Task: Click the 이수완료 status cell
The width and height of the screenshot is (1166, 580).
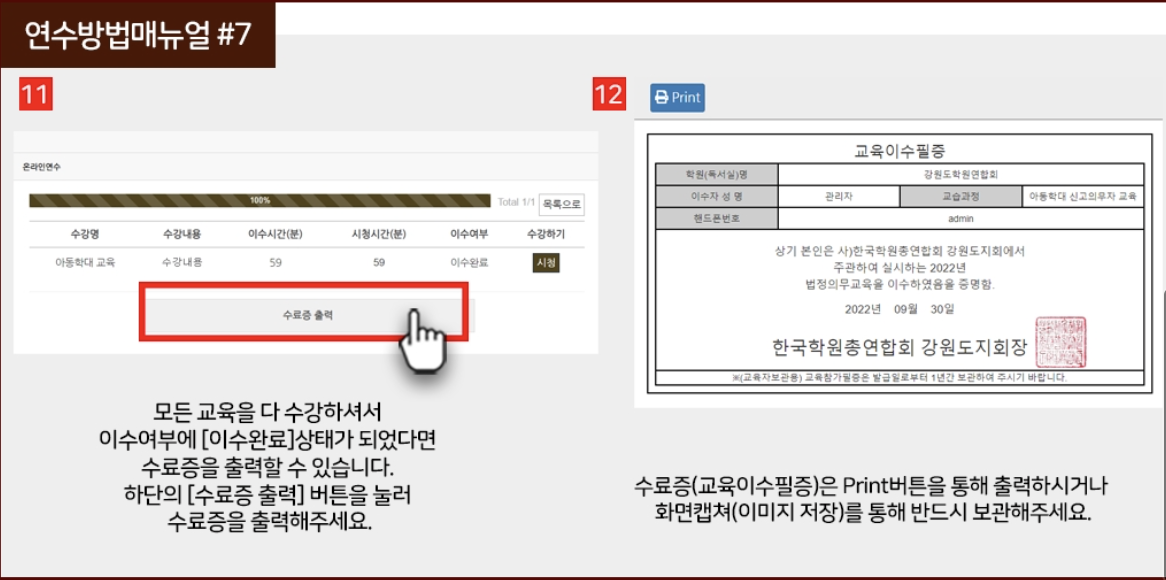Action: click(x=469, y=262)
